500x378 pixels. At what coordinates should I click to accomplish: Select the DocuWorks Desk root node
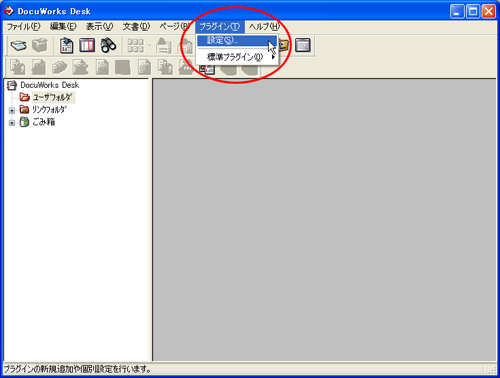[50, 85]
